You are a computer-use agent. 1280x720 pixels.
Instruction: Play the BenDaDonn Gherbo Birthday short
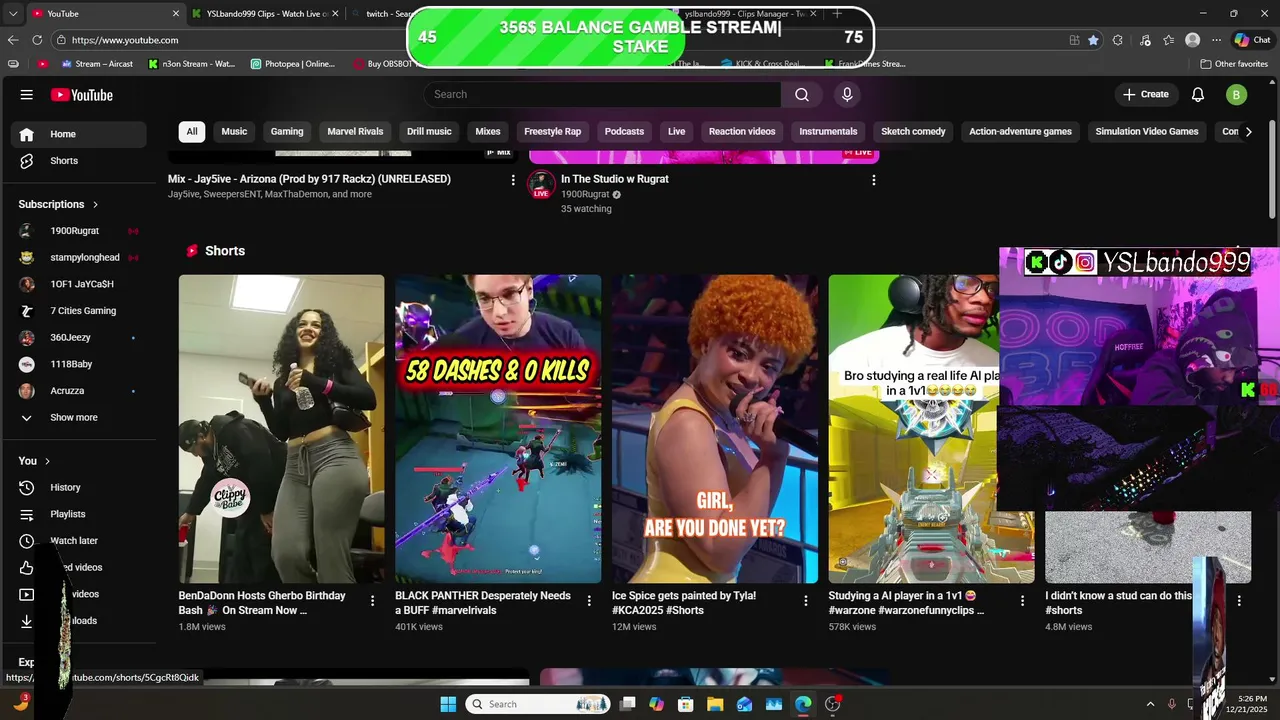click(x=281, y=429)
